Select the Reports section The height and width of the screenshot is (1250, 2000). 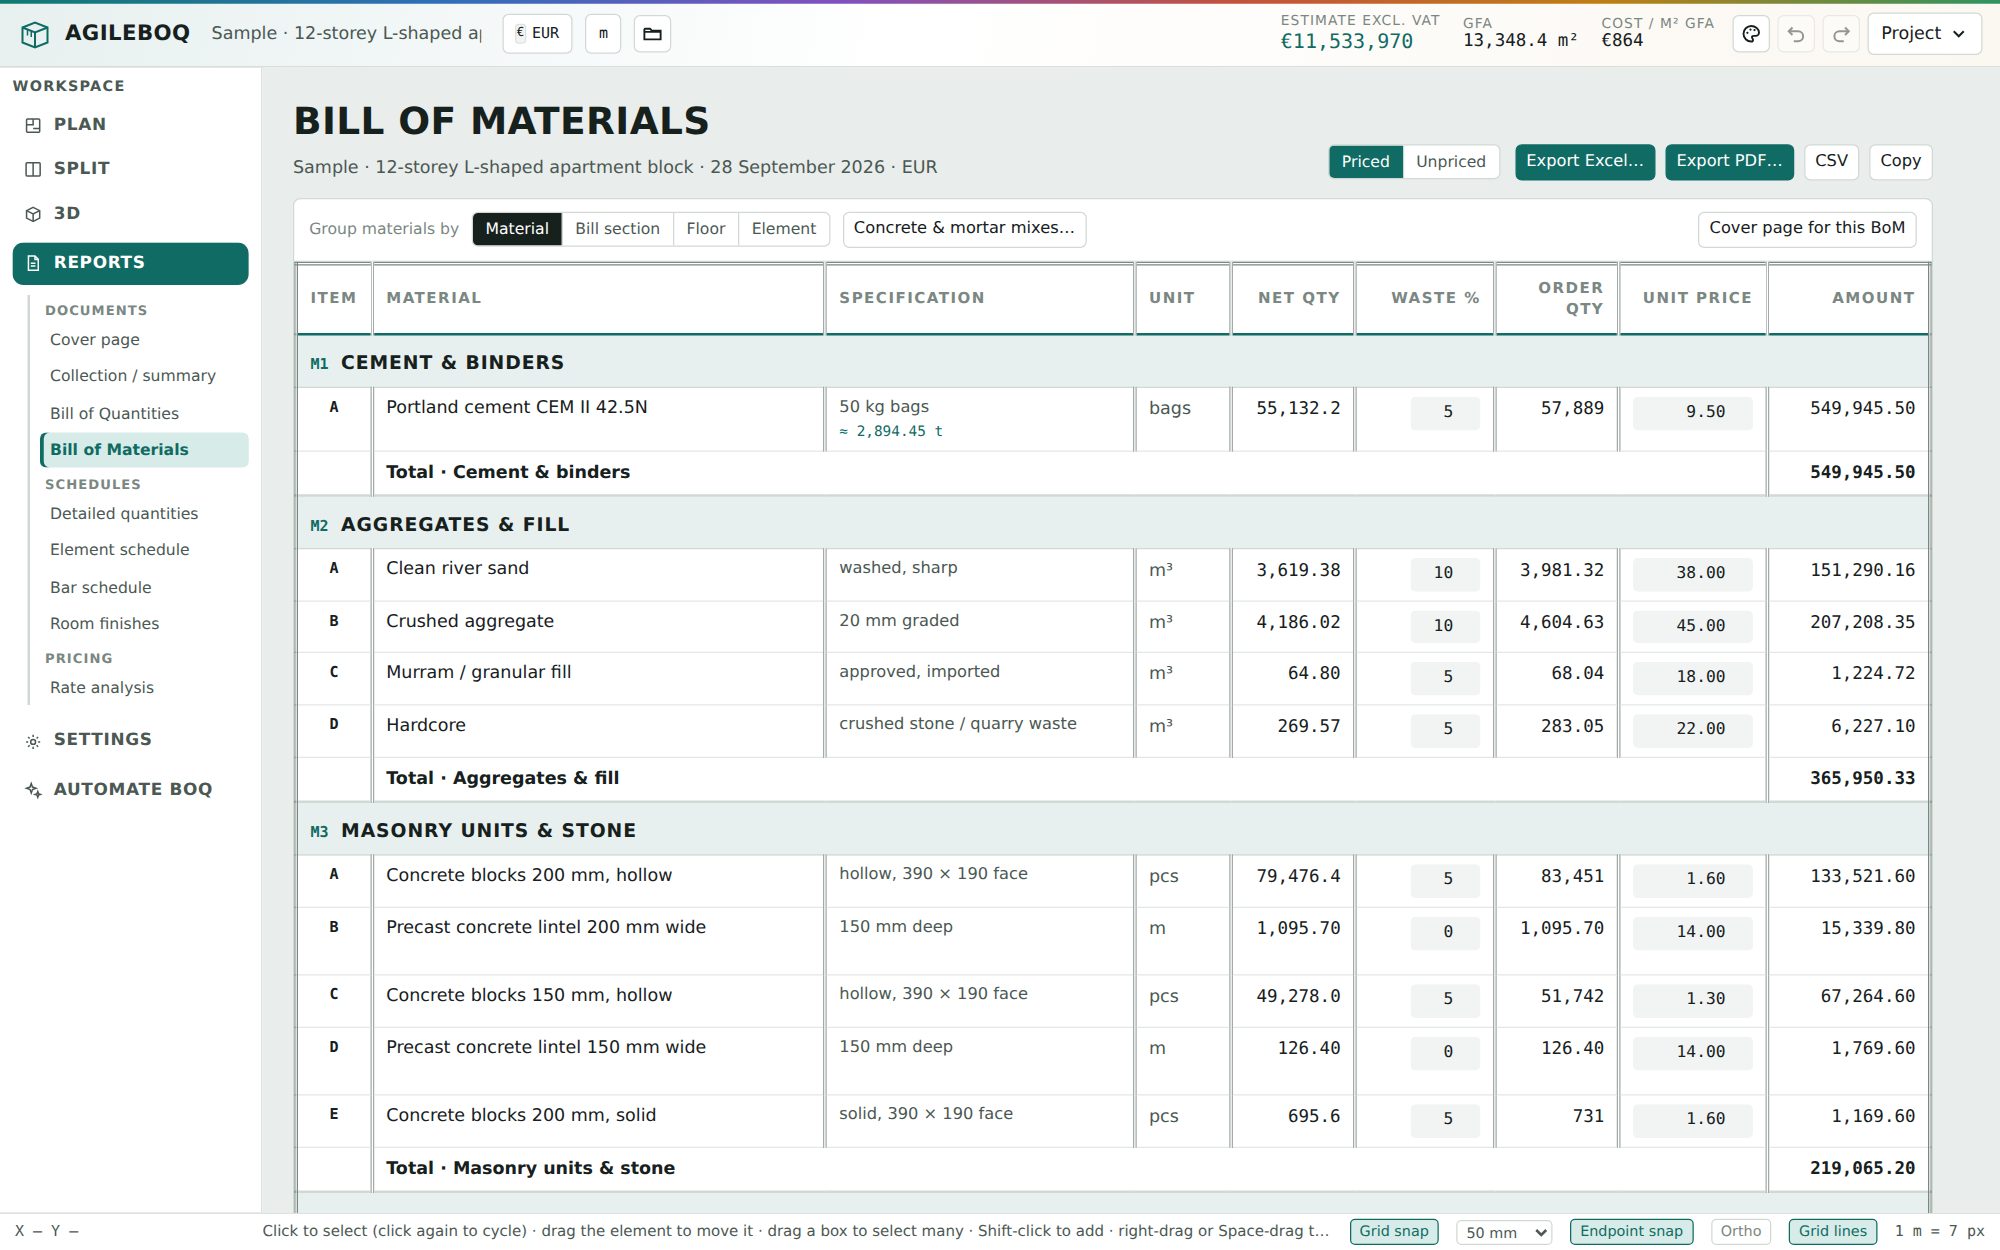point(130,263)
